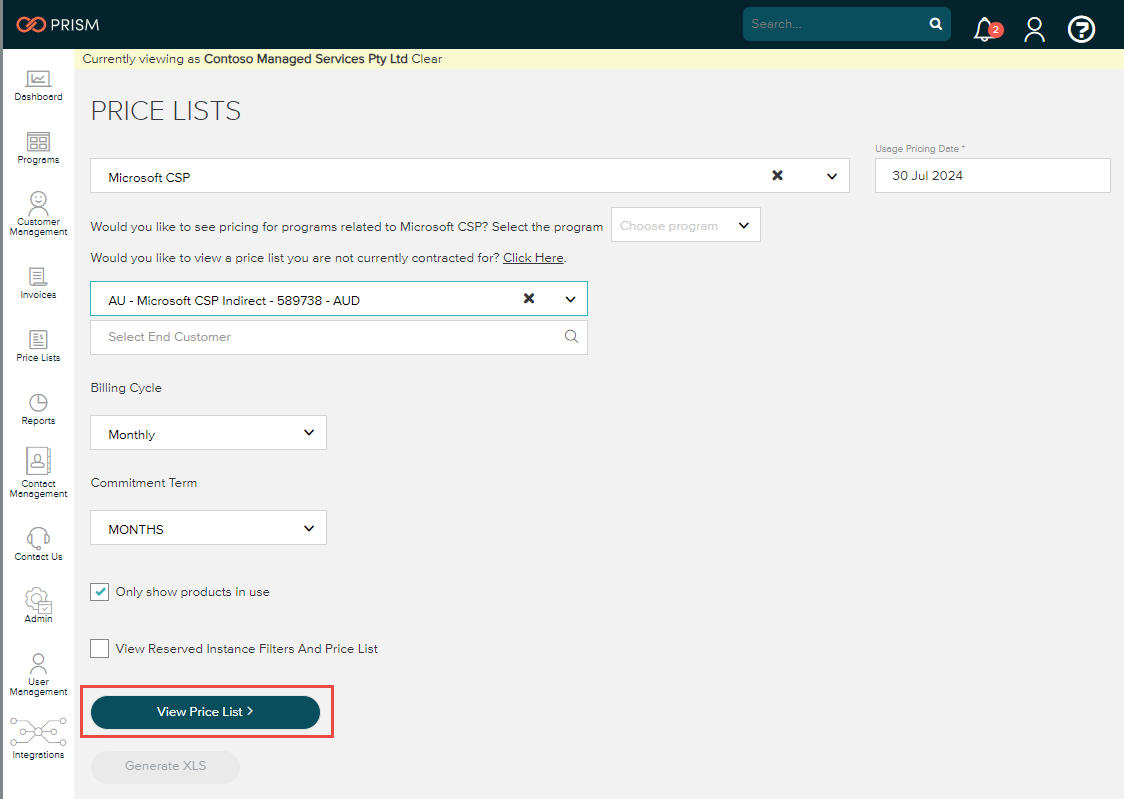Open the user profile icon
Screen dimensions: 1124x799
[x=1034, y=29]
